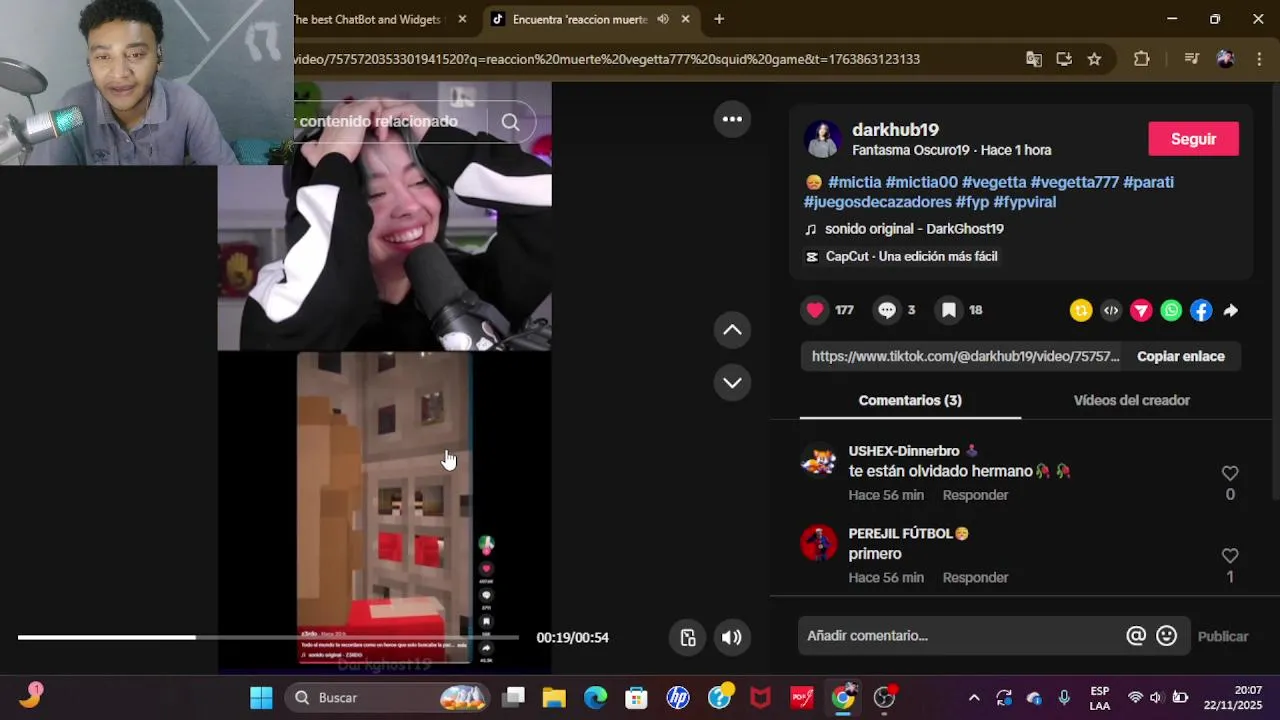Open the mini-player icon beside the volume
Image resolution: width=1280 pixels, height=720 pixels.
(688, 637)
